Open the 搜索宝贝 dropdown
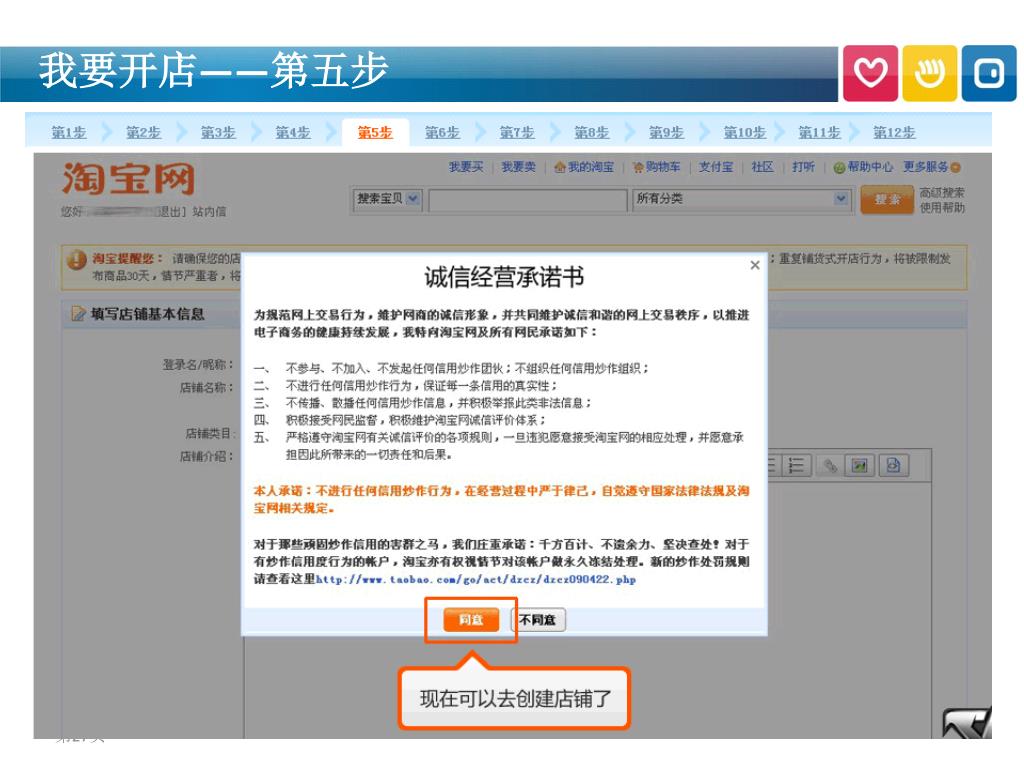1024x768 pixels. [x=388, y=199]
